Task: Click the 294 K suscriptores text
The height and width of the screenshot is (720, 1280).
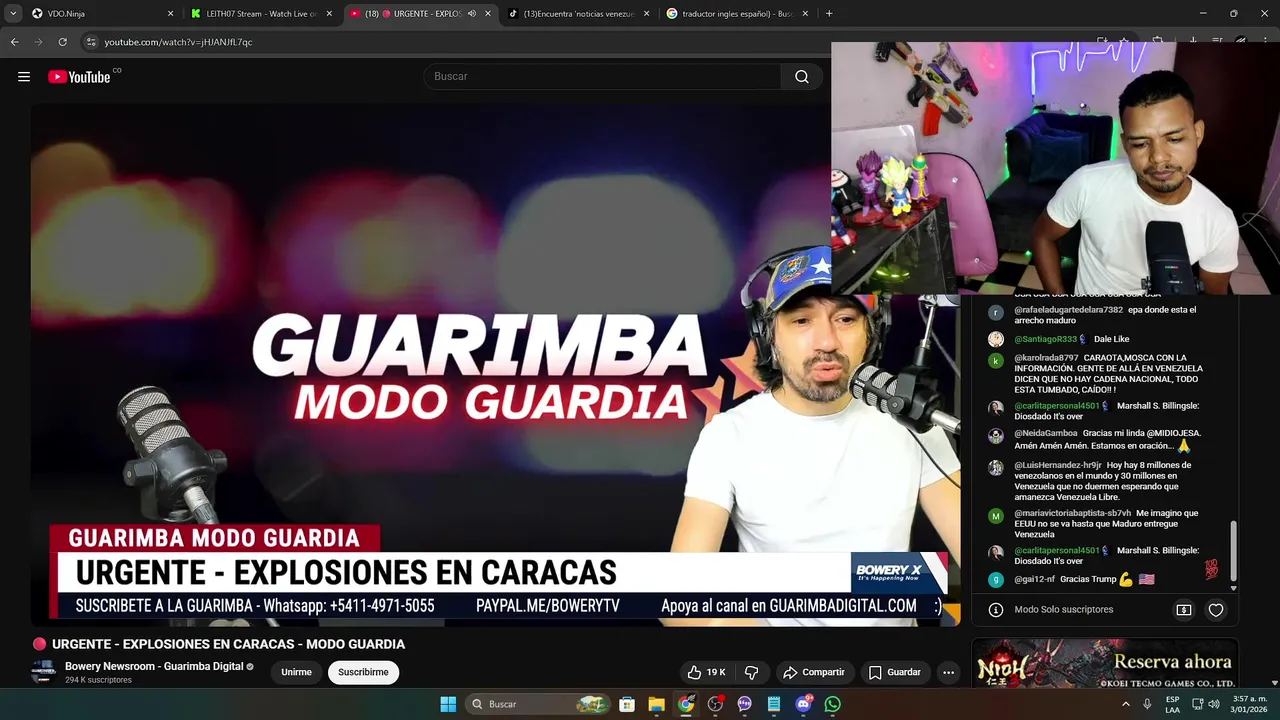Action: tap(98, 680)
